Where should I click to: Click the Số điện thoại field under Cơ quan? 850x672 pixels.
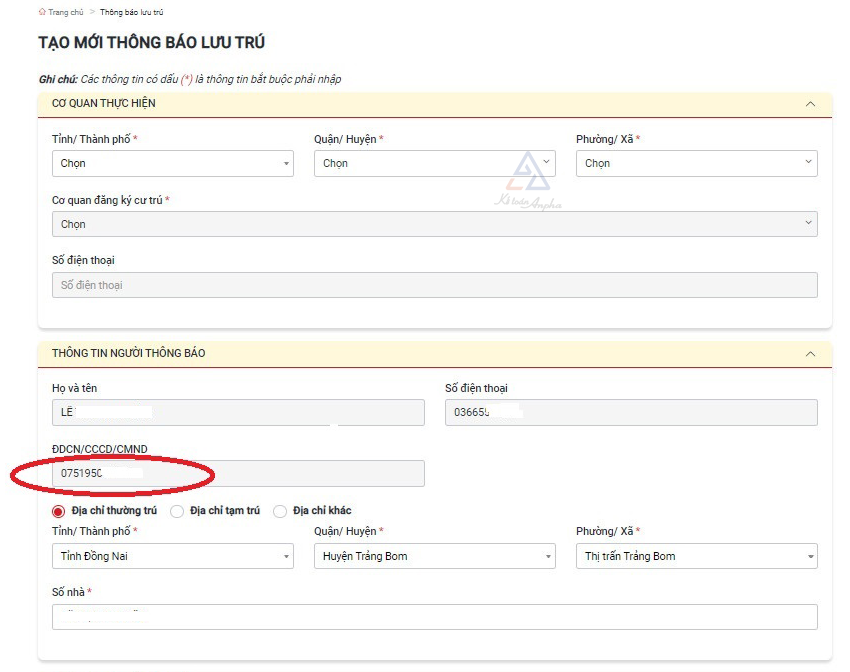pos(434,285)
